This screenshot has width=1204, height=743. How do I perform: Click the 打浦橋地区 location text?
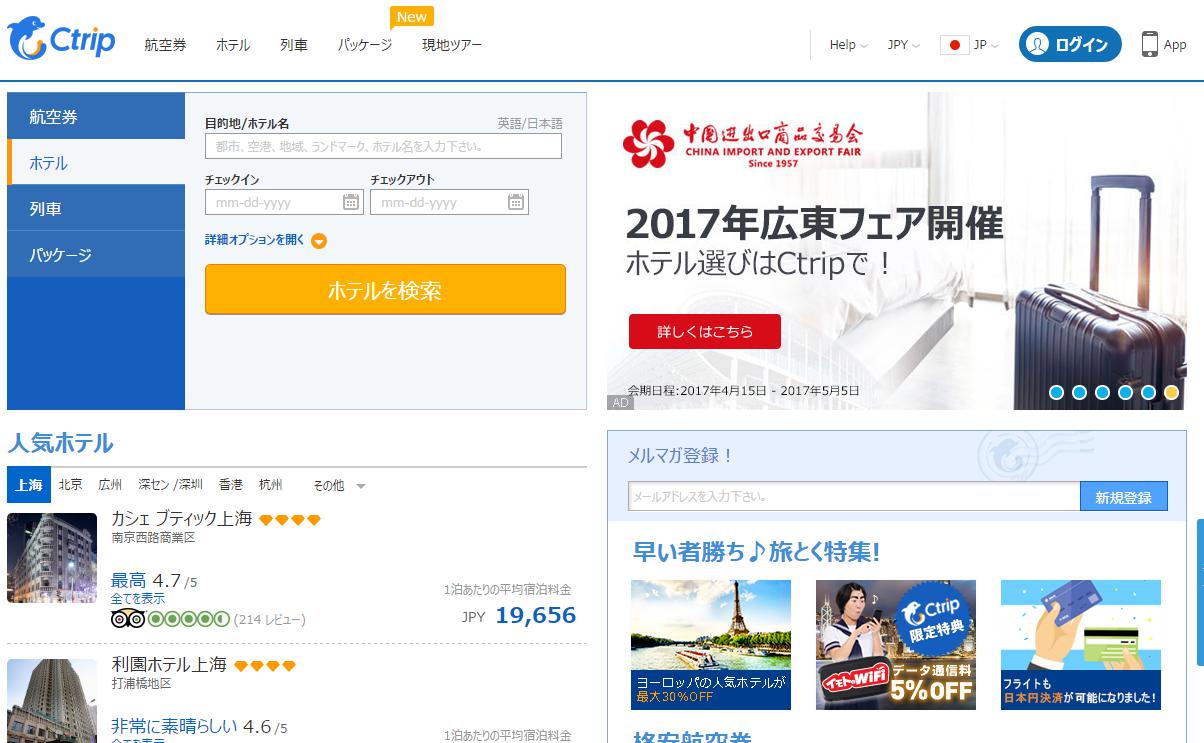point(141,683)
